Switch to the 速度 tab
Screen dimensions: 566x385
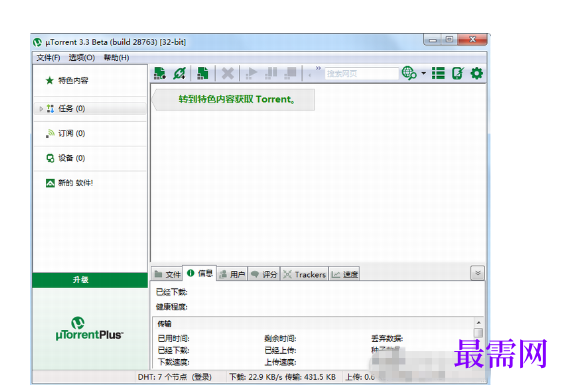[344, 274]
